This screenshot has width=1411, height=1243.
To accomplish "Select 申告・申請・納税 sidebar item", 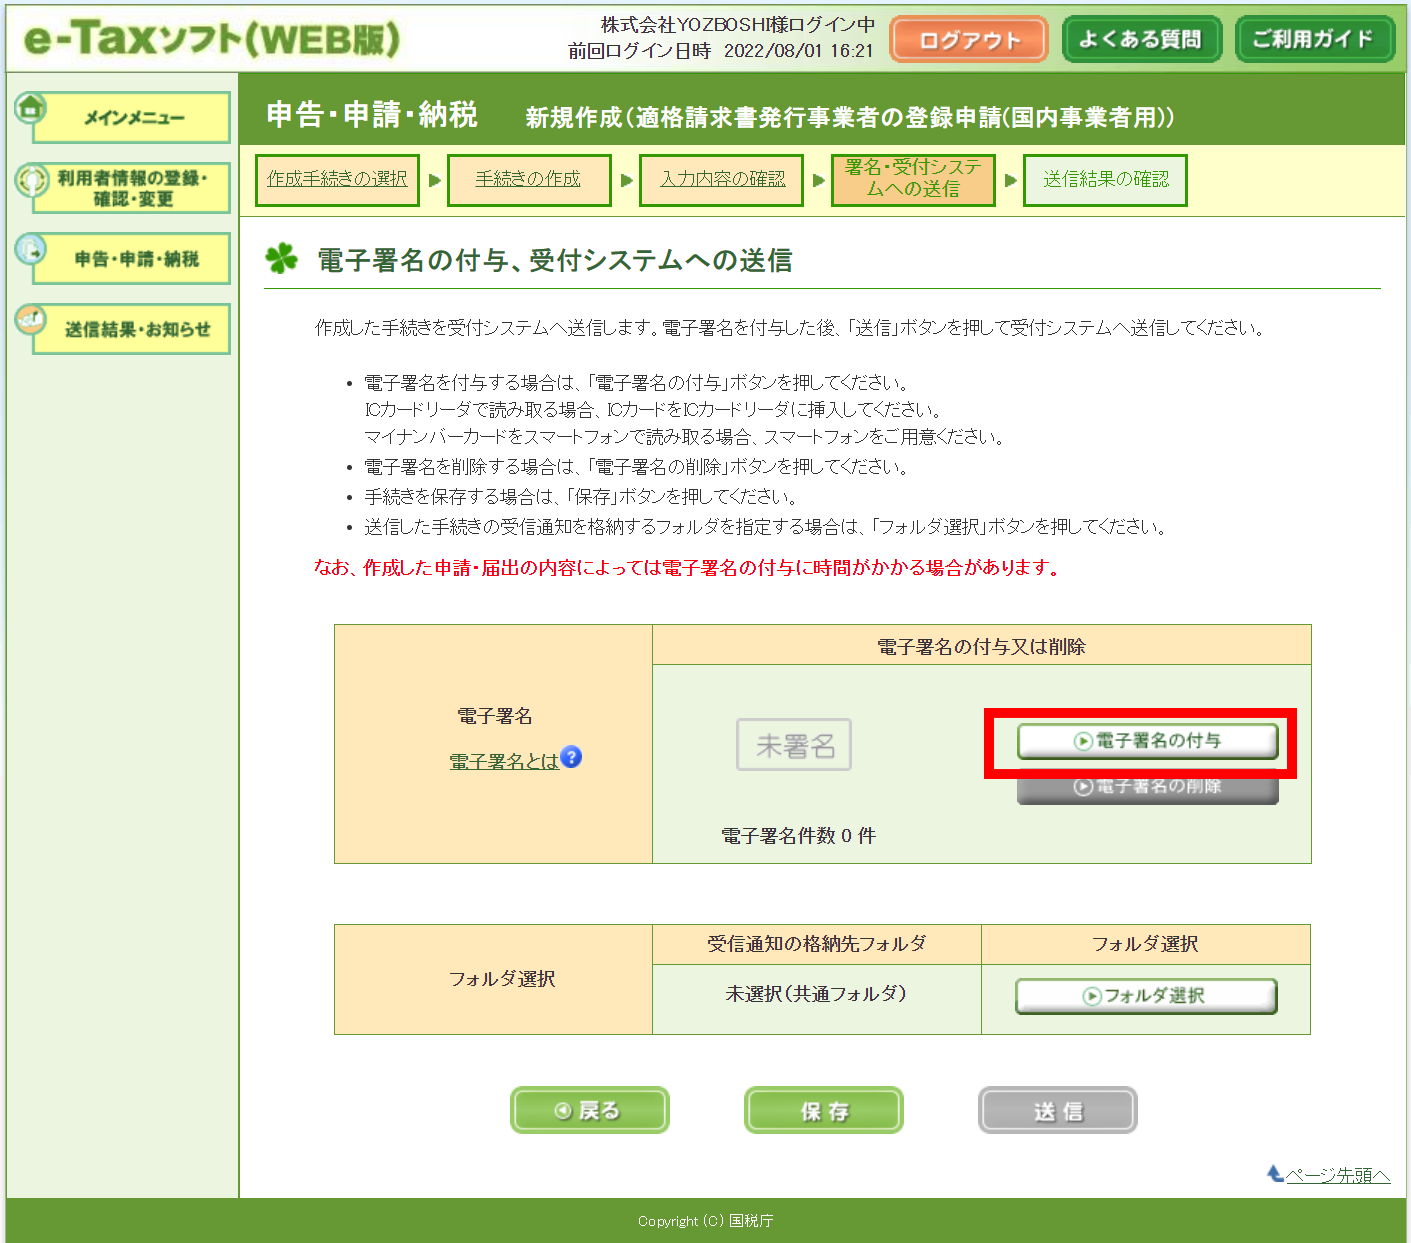I will tap(133, 259).
